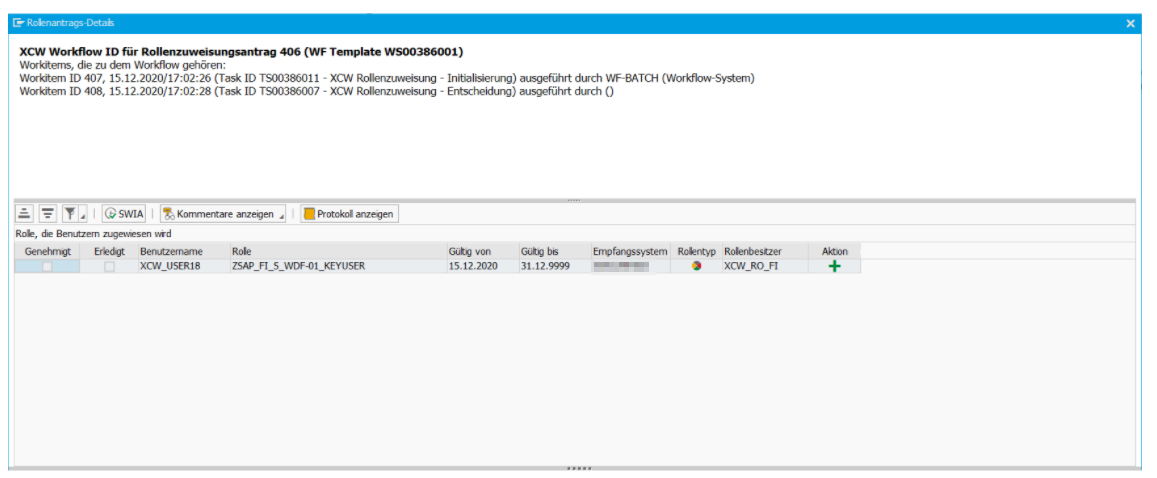The height and width of the screenshot is (478, 1157).
Task: Sort the table in descending order
Action: [x=47, y=214]
